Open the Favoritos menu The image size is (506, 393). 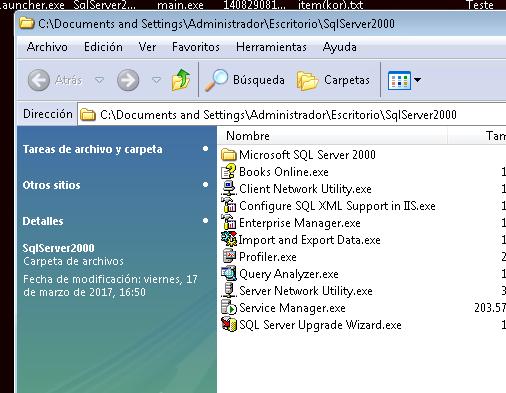tap(196, 47)
